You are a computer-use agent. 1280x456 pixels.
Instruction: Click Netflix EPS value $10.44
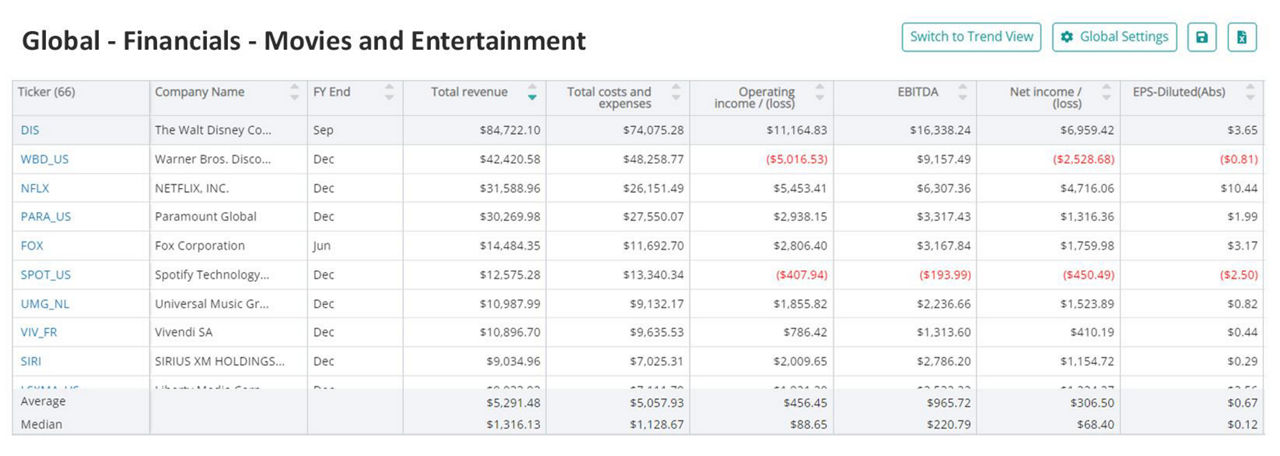point(1240,188)
